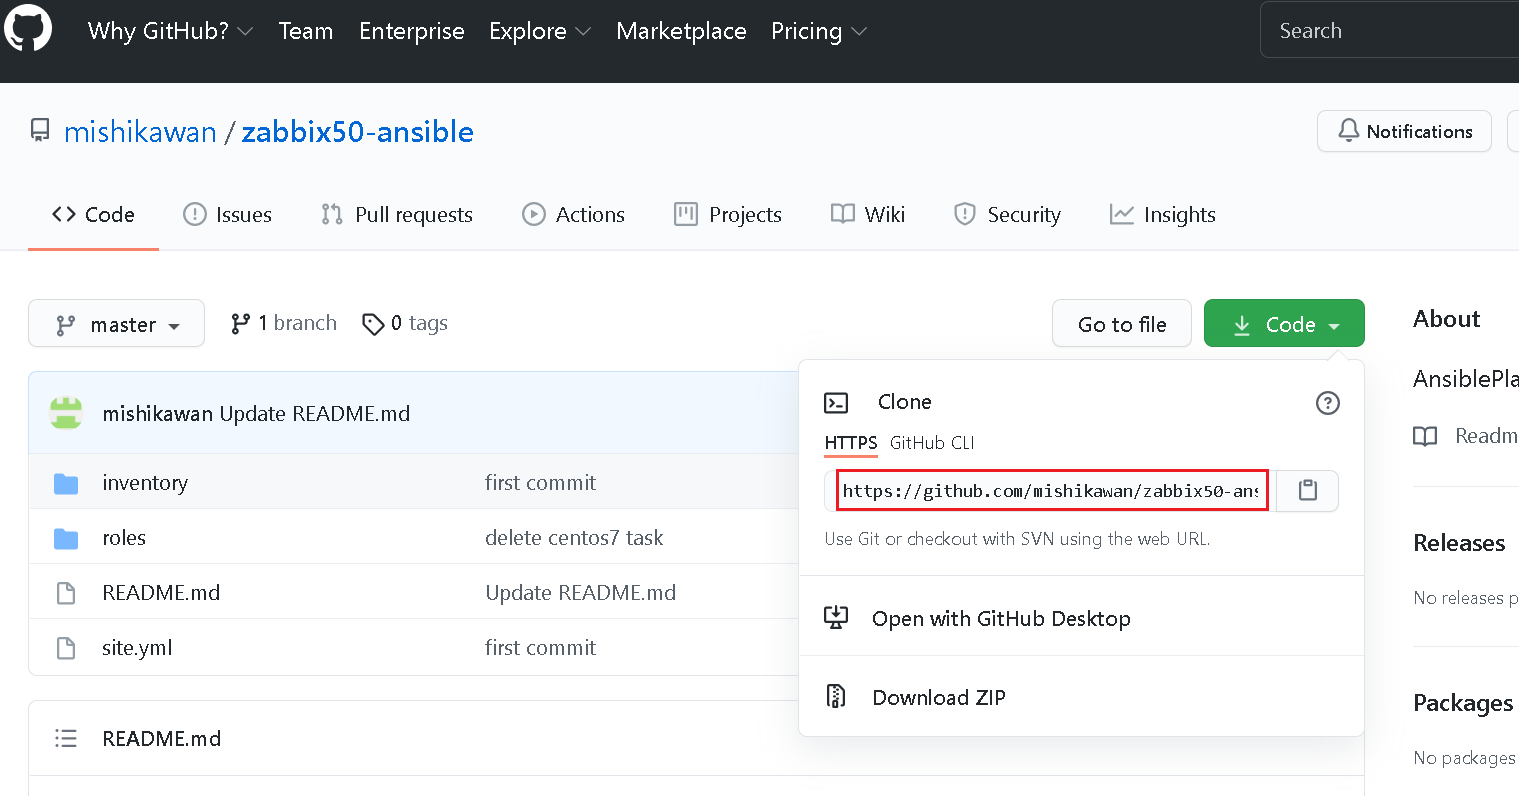
Task: Expand the master branch dropdown
Action: tap(116, 324)
